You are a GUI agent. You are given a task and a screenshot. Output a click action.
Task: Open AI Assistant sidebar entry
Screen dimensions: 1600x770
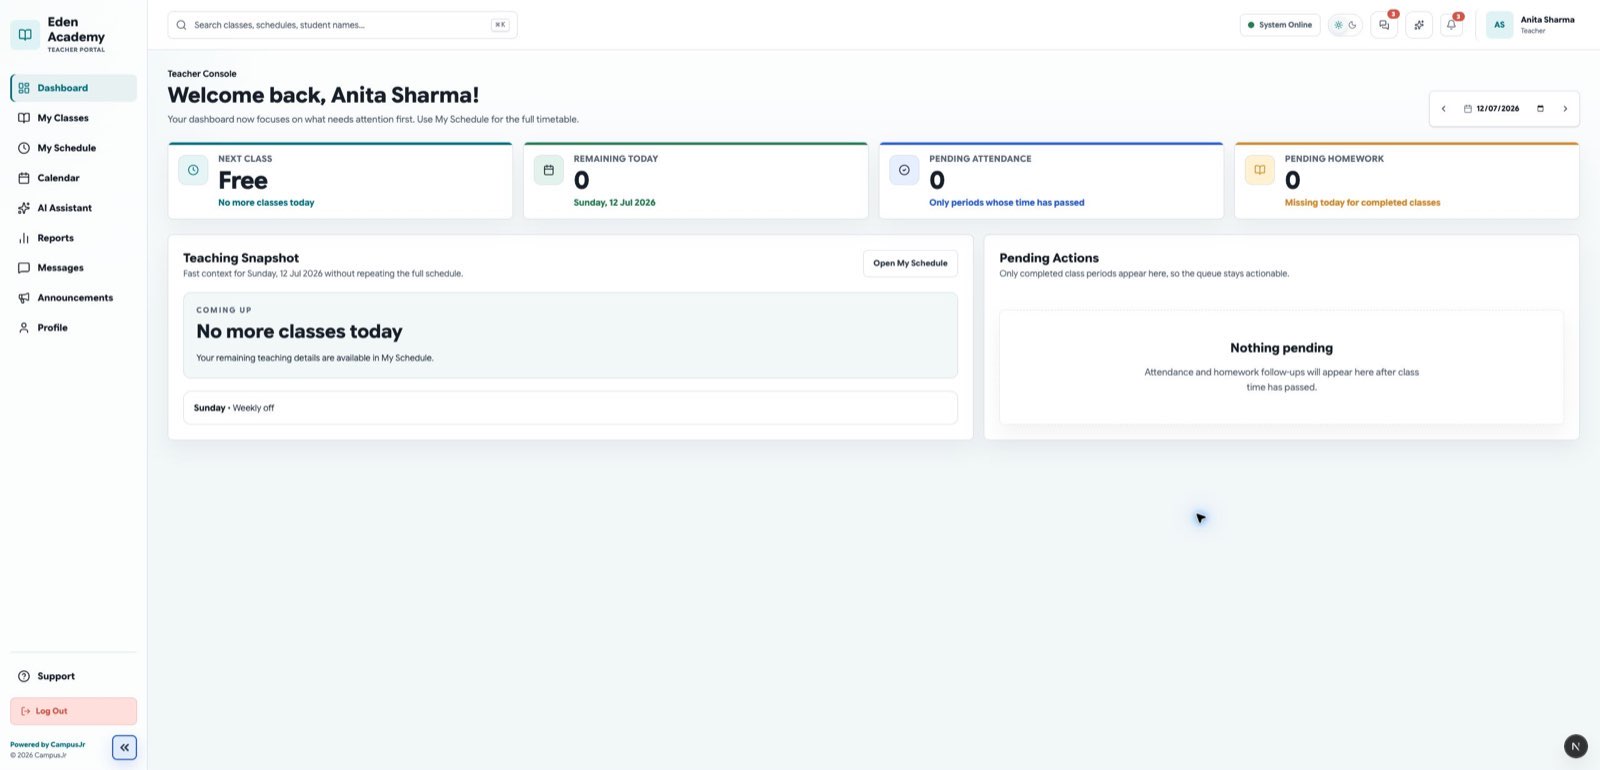(73, 208)
